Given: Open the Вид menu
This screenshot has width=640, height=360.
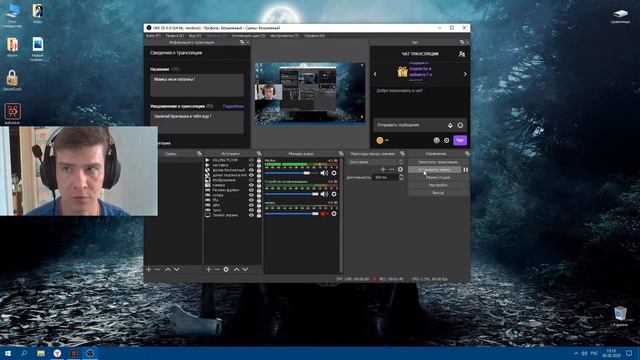Looking at the screenshot, I should [x=195, y=36].
